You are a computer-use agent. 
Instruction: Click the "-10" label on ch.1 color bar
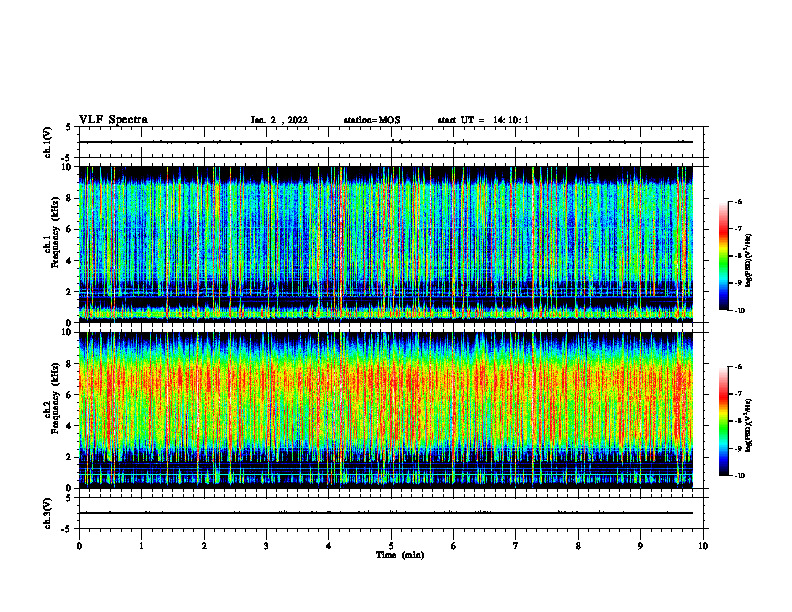740,311
